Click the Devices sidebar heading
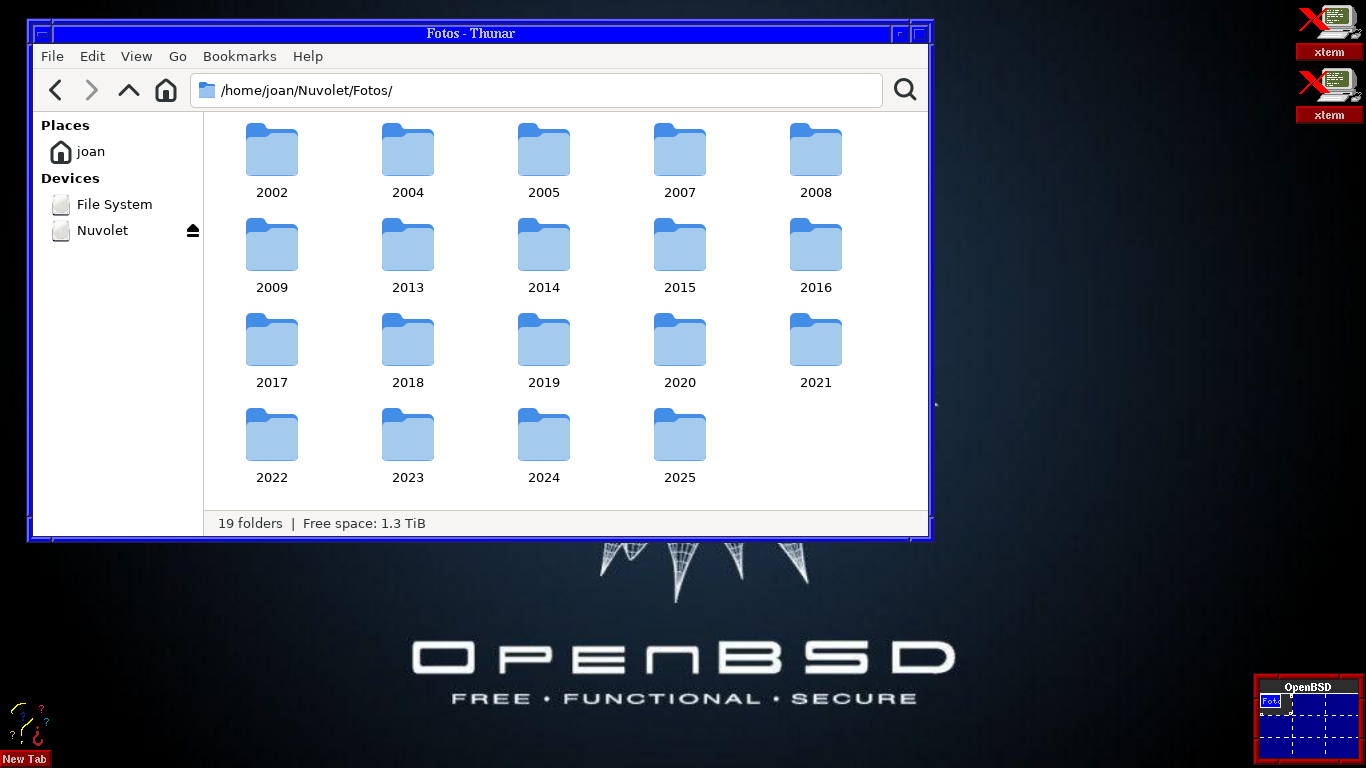 70,179
